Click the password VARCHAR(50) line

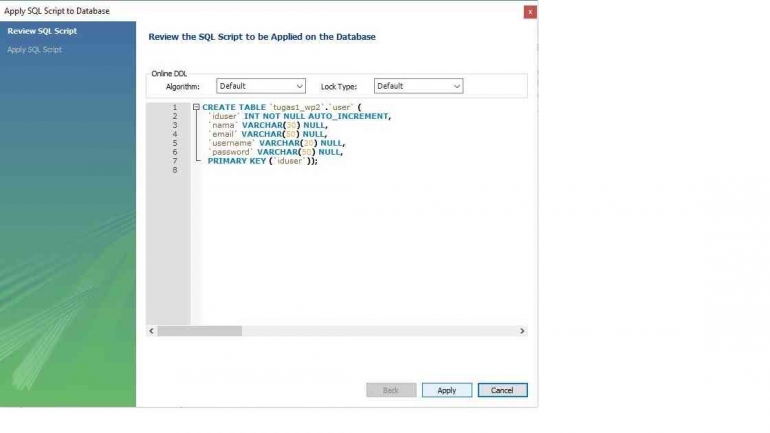click(275, 152)
